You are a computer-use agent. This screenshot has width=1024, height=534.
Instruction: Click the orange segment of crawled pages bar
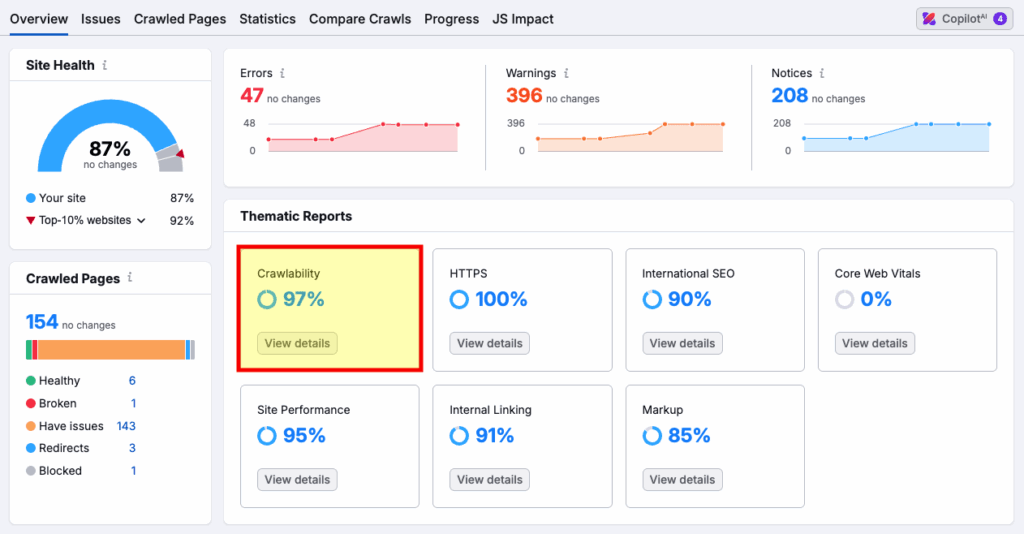point(111,350)
